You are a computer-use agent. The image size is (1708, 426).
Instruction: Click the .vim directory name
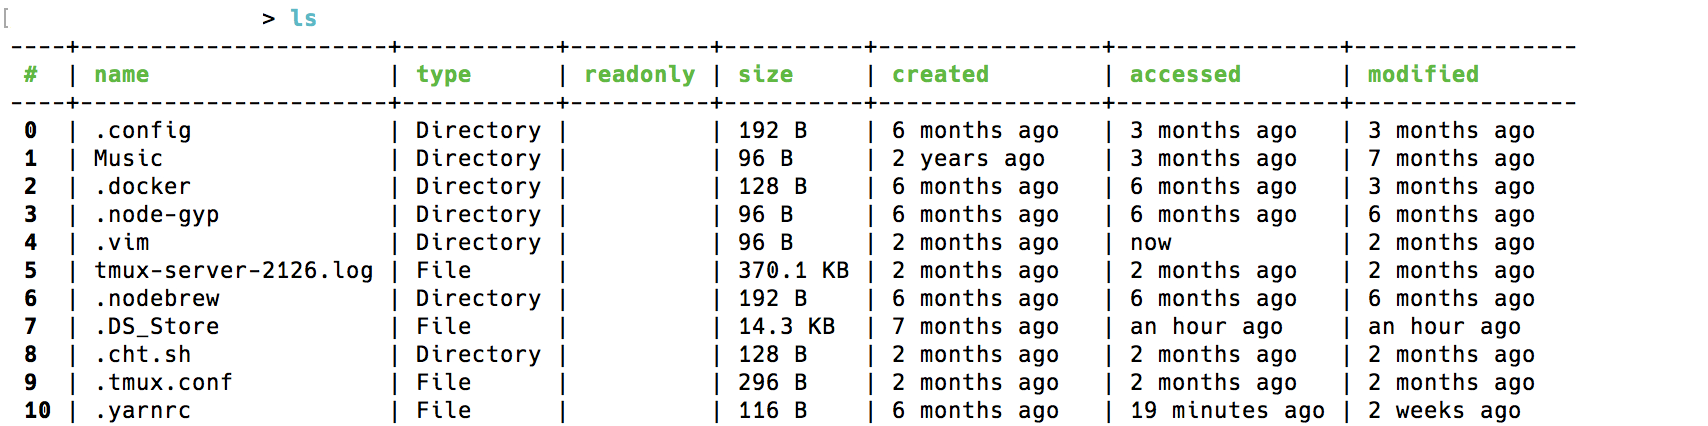121,242
